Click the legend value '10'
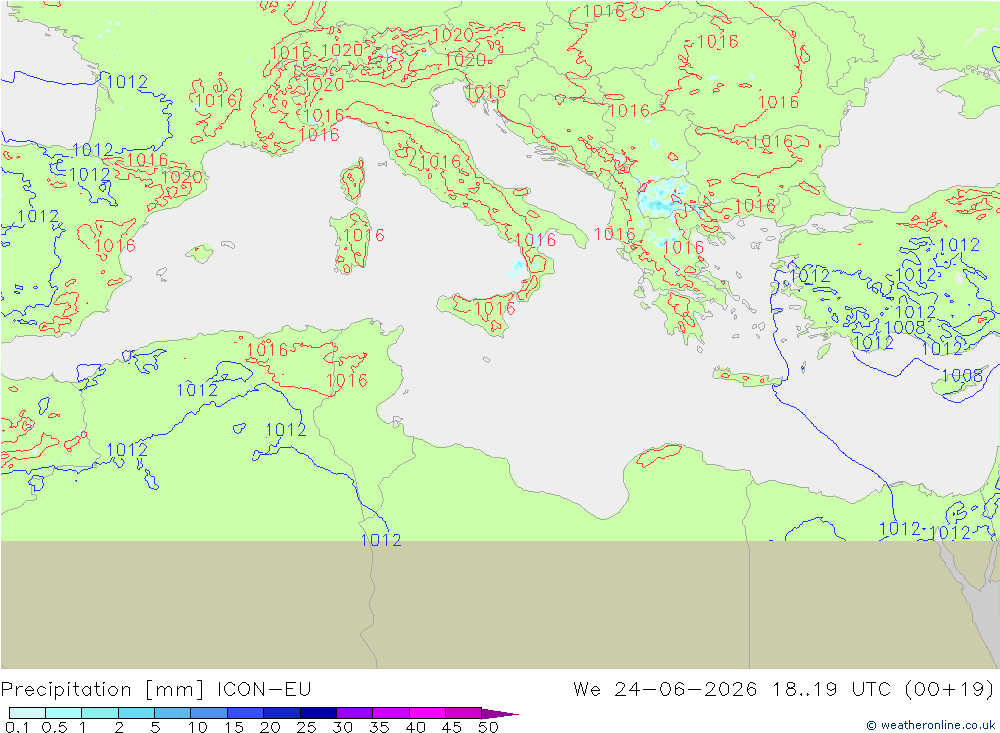The image size is (1000, 733). click(198, 727)
